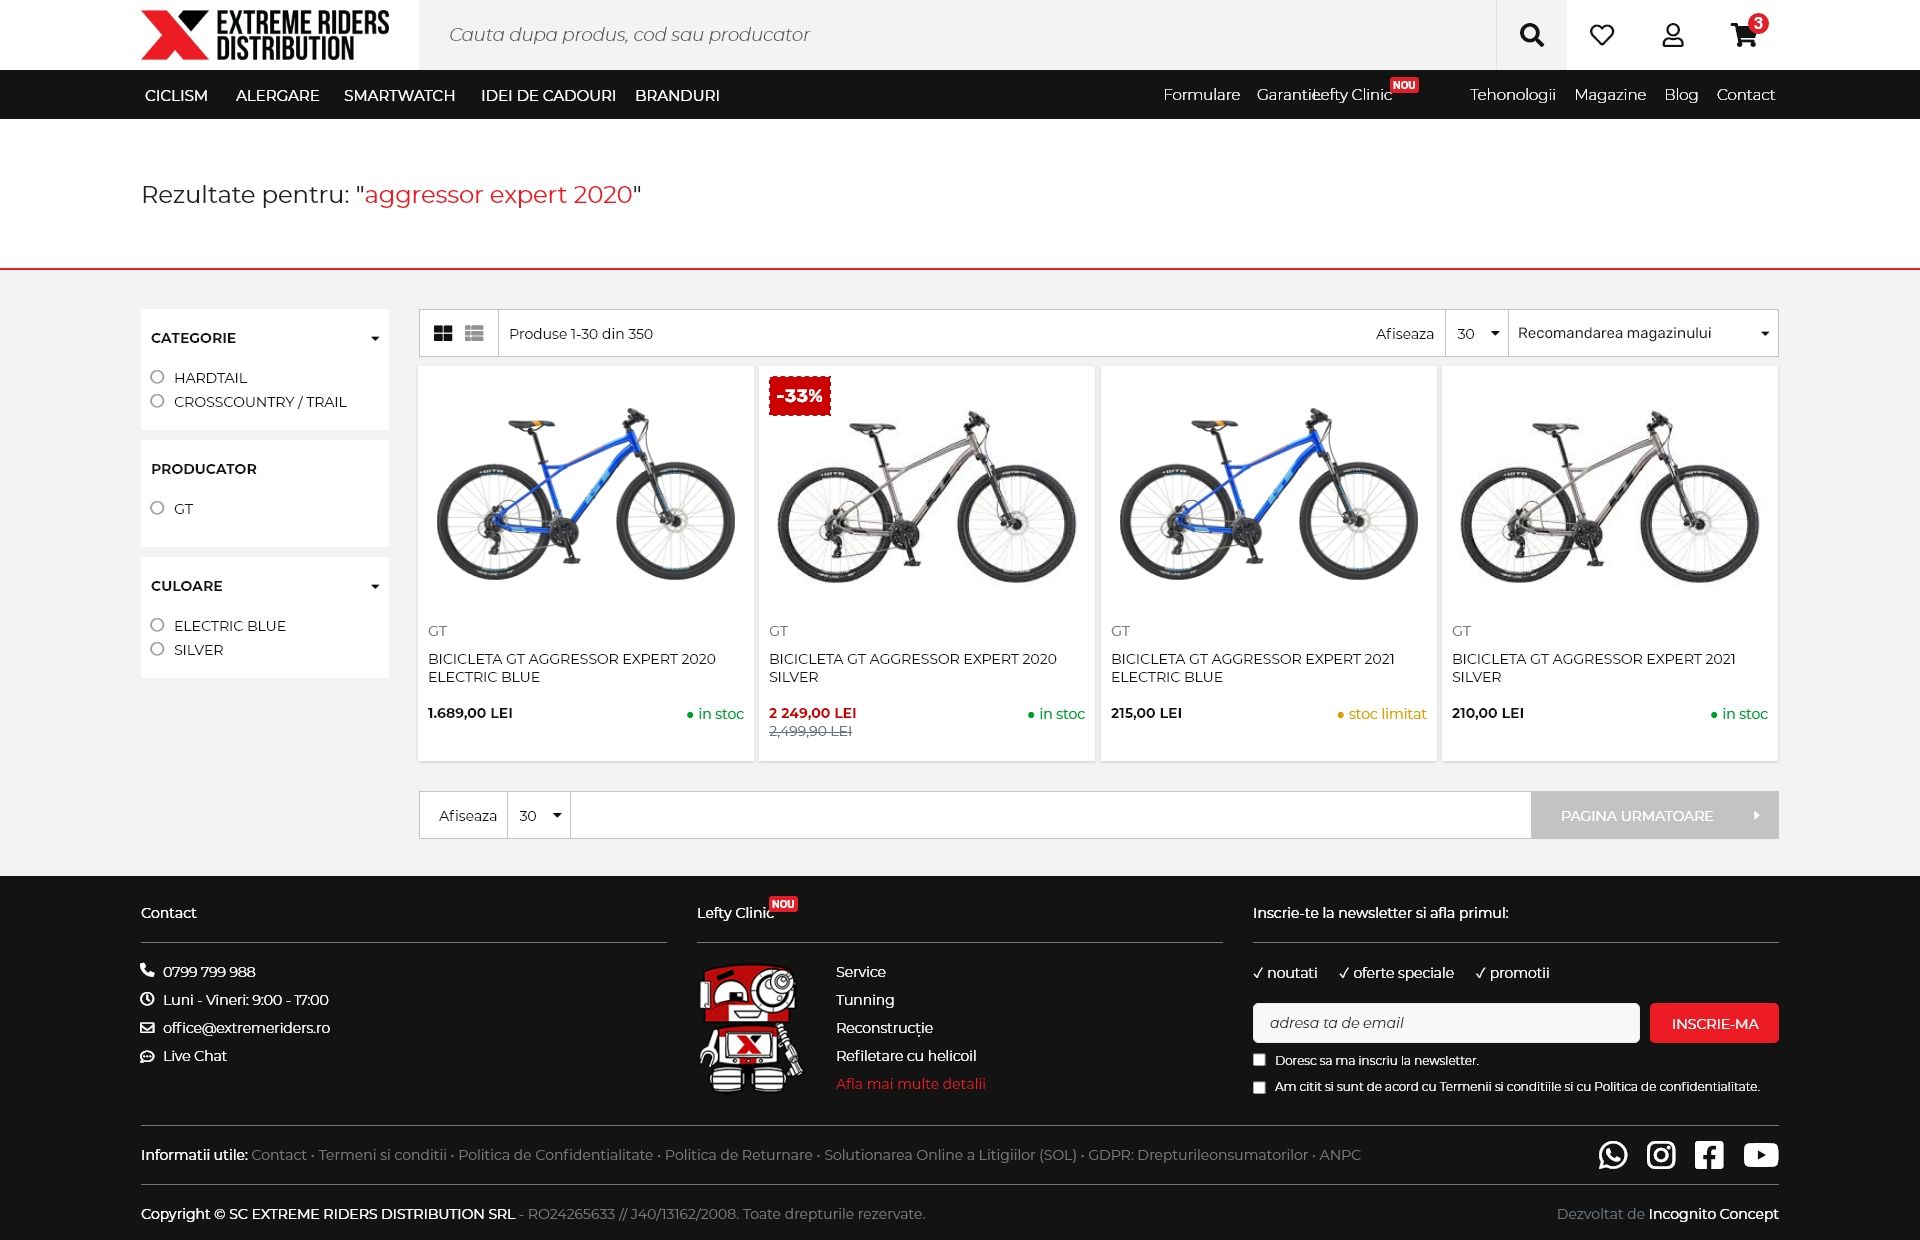
Task: Check the newsletter subscription checkbox
Action: click(1259, 1059)
